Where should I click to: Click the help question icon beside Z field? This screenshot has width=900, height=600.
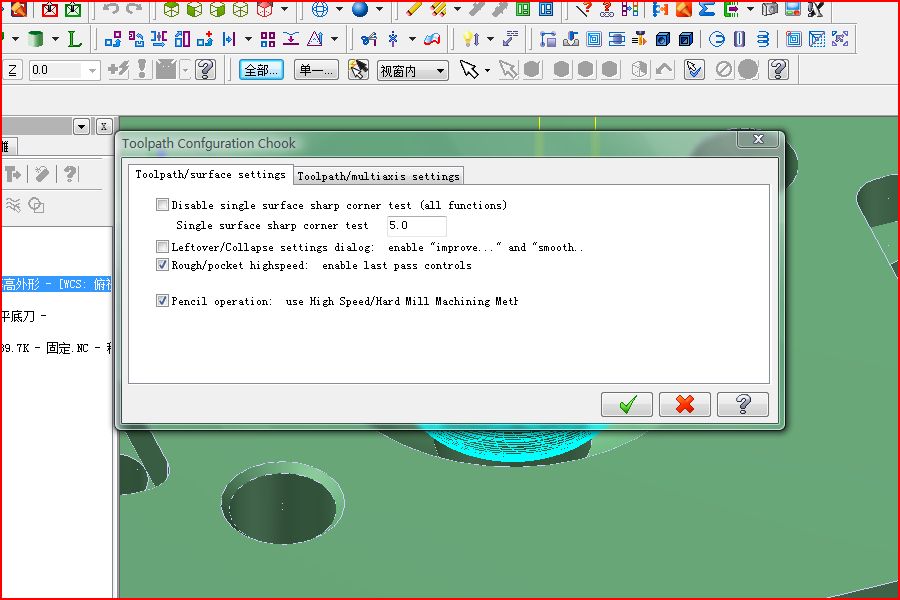pos(205,70)
